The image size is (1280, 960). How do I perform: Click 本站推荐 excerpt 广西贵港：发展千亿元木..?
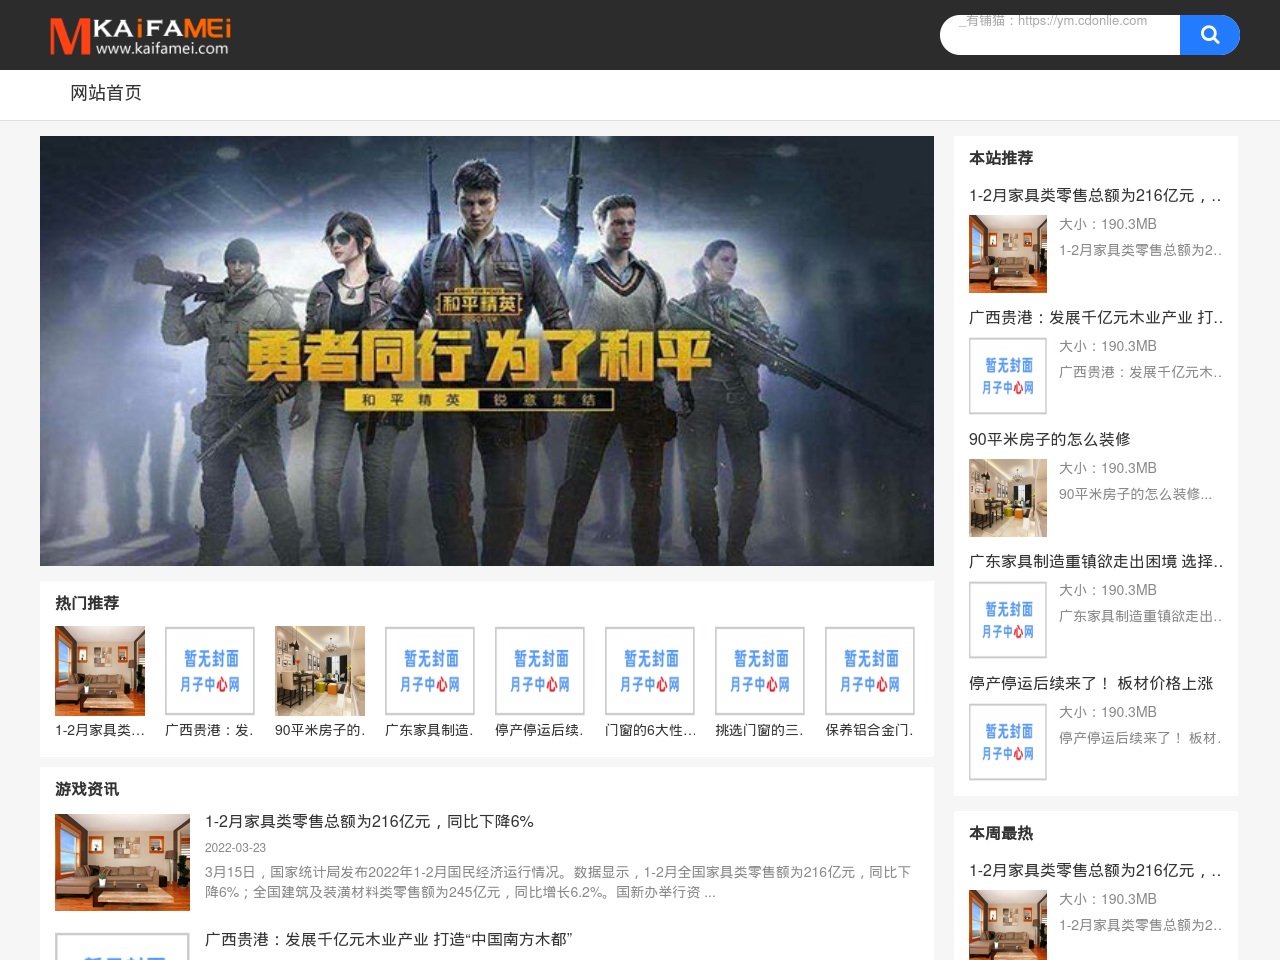click(1140, 372)
